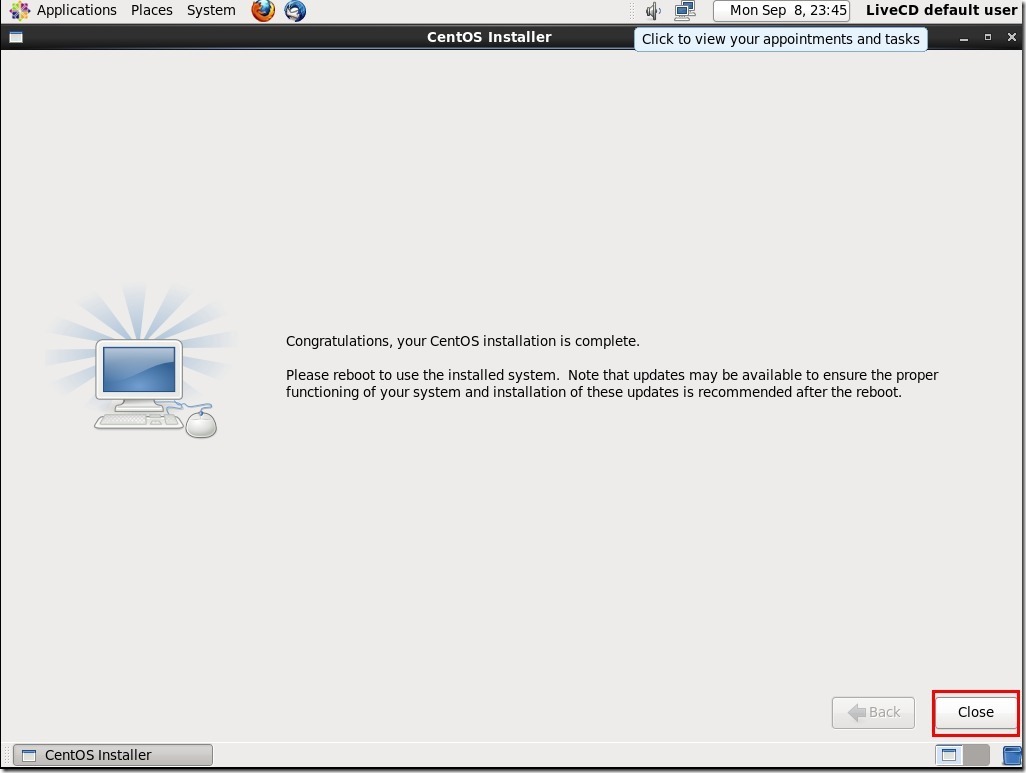The image size is (1026, 773).
Task: Click the 'Please reboot to use the installed system' text
Action: point(422,375)
